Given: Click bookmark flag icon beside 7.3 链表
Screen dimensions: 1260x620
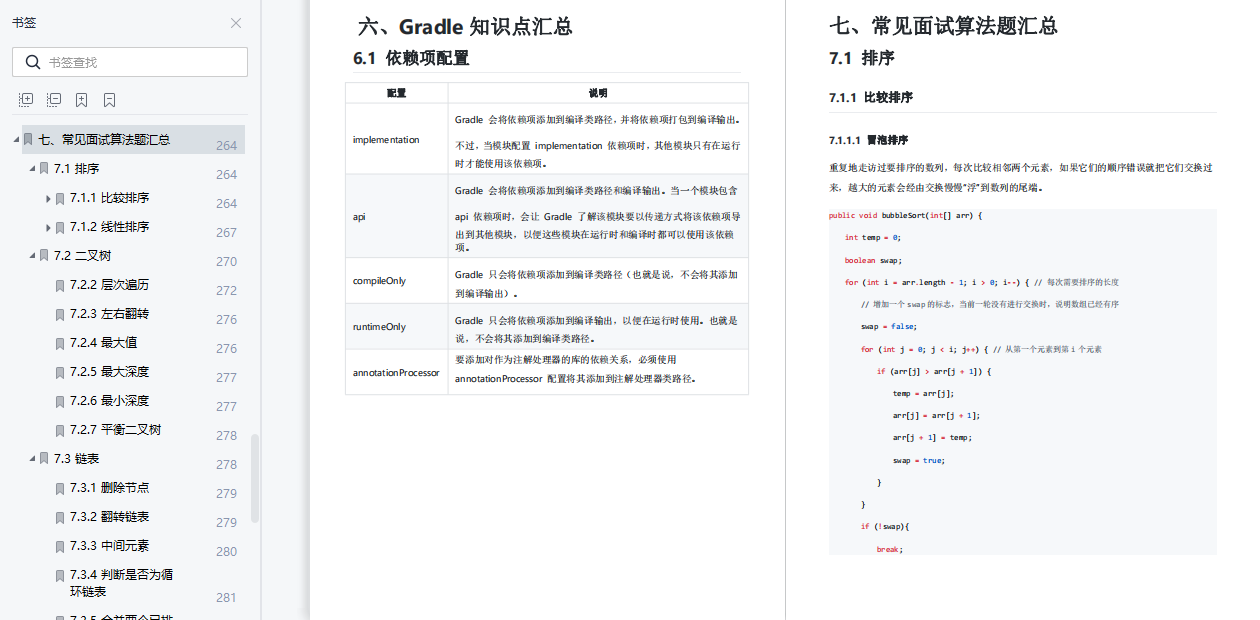Looking at the screenshot, I should coord(44,459).
